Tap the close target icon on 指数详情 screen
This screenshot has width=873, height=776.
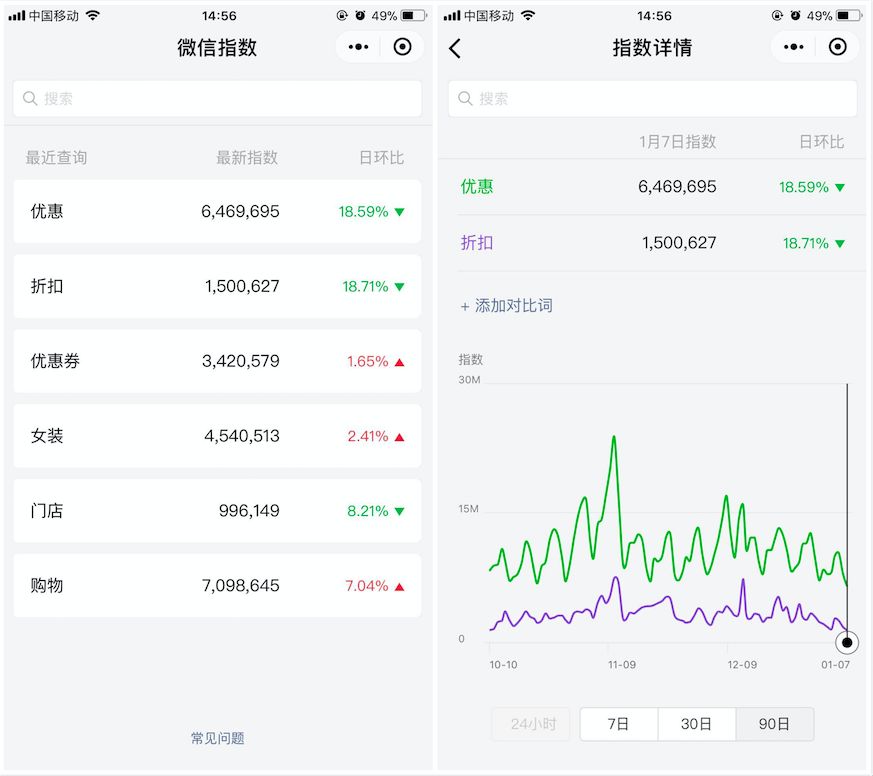click(837, 47)
